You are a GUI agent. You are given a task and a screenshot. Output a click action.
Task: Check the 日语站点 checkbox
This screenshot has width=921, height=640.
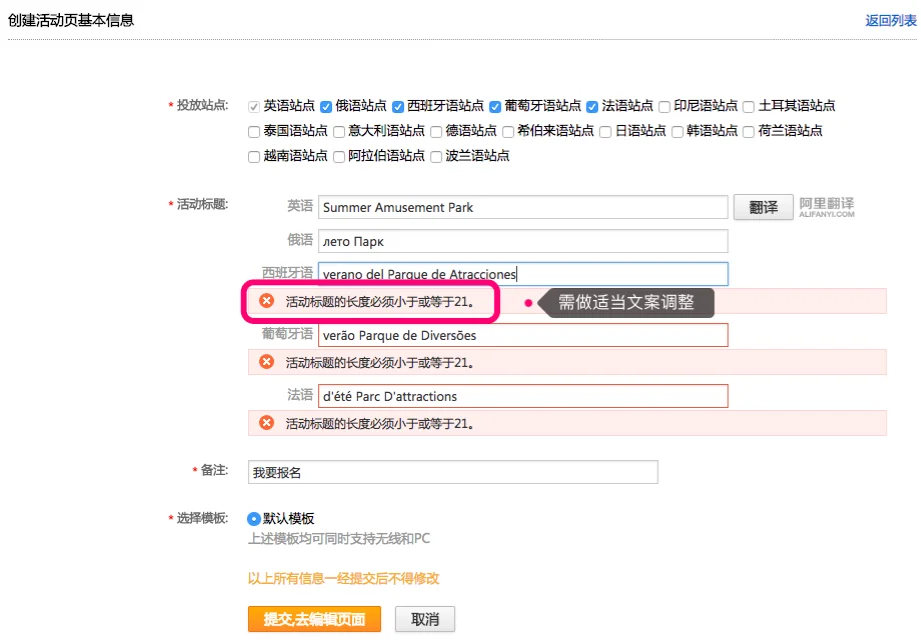click(605, 132)
